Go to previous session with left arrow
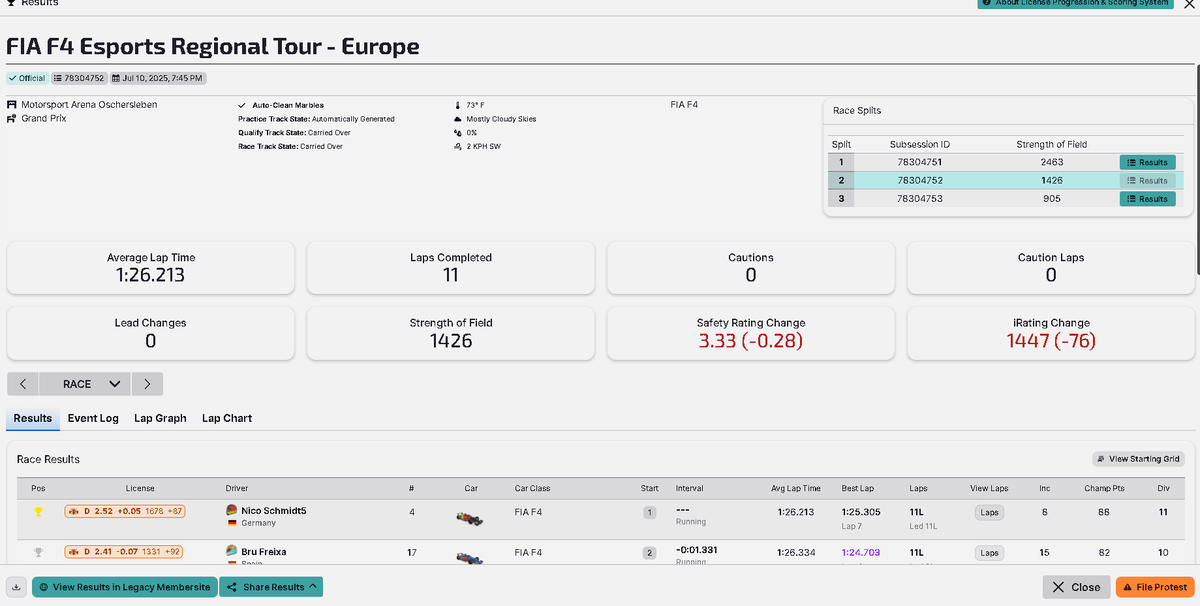Viewport: 1200px width, 606px height. tap(23, 384)
